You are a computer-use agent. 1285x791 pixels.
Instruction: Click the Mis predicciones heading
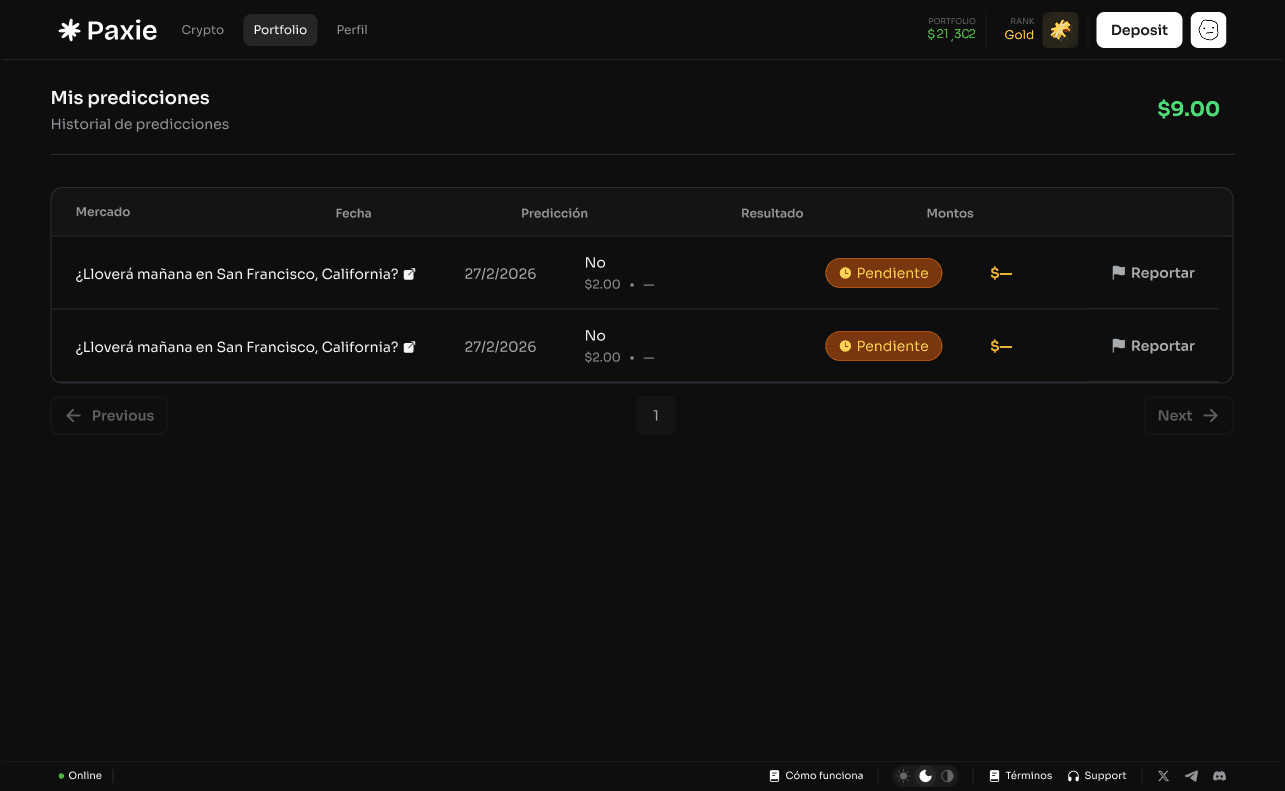point(130,98)
